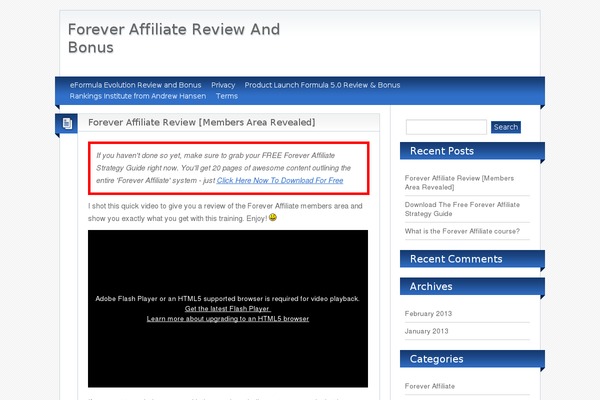Click 'Get the latest Flash Player' link

pyautogui.click(x=228, y=309)
